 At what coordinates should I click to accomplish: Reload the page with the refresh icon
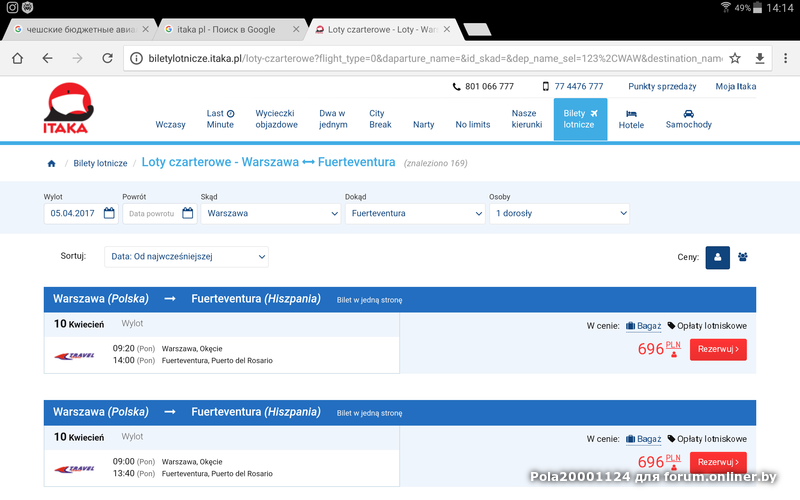coord(107,58)
